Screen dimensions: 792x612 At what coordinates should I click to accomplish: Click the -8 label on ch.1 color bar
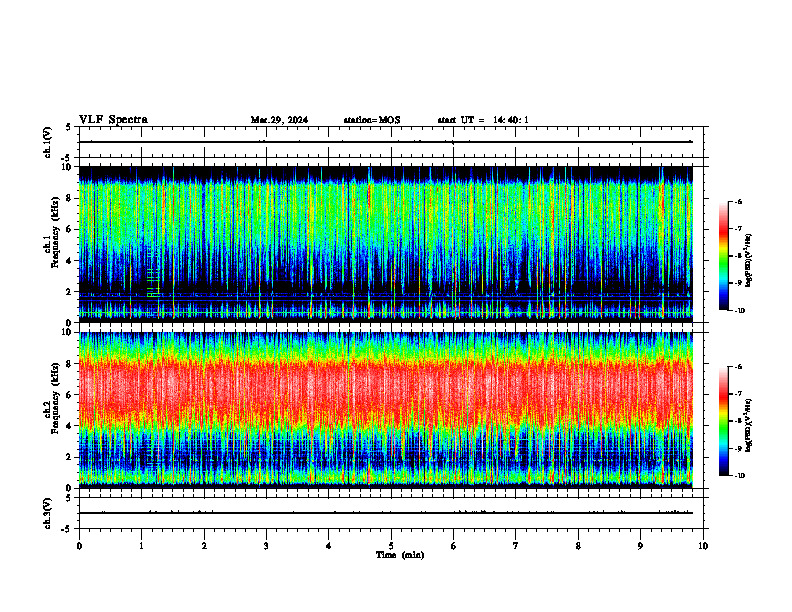point(739,256)
